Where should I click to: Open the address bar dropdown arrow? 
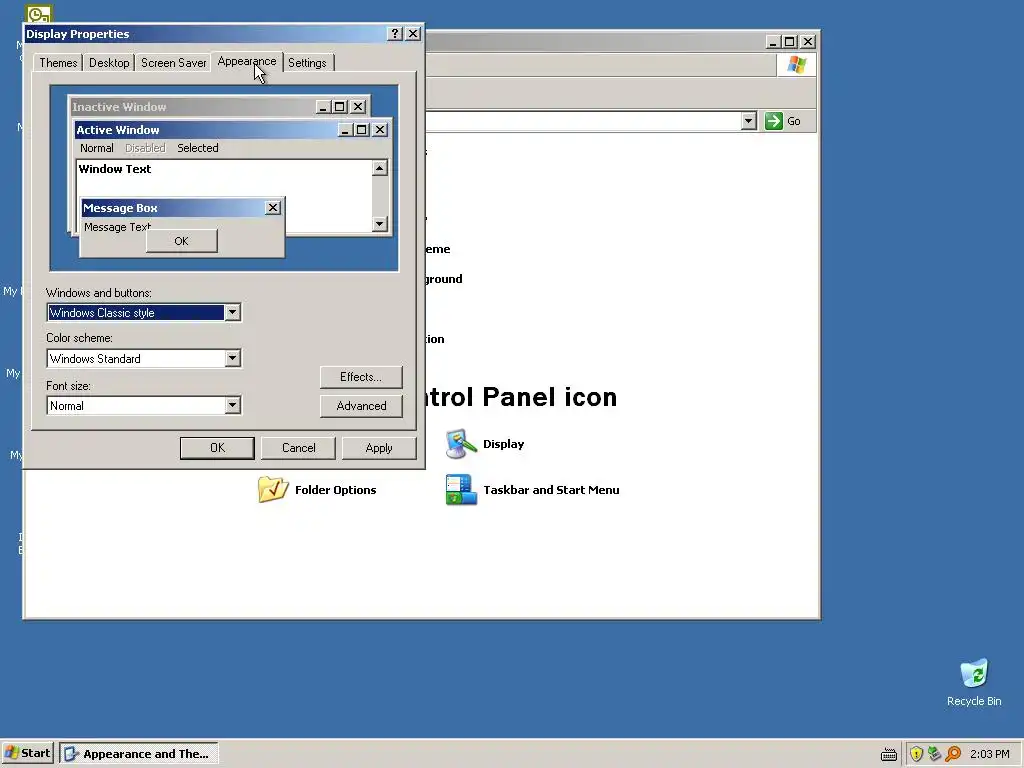[x=748, y=121]
